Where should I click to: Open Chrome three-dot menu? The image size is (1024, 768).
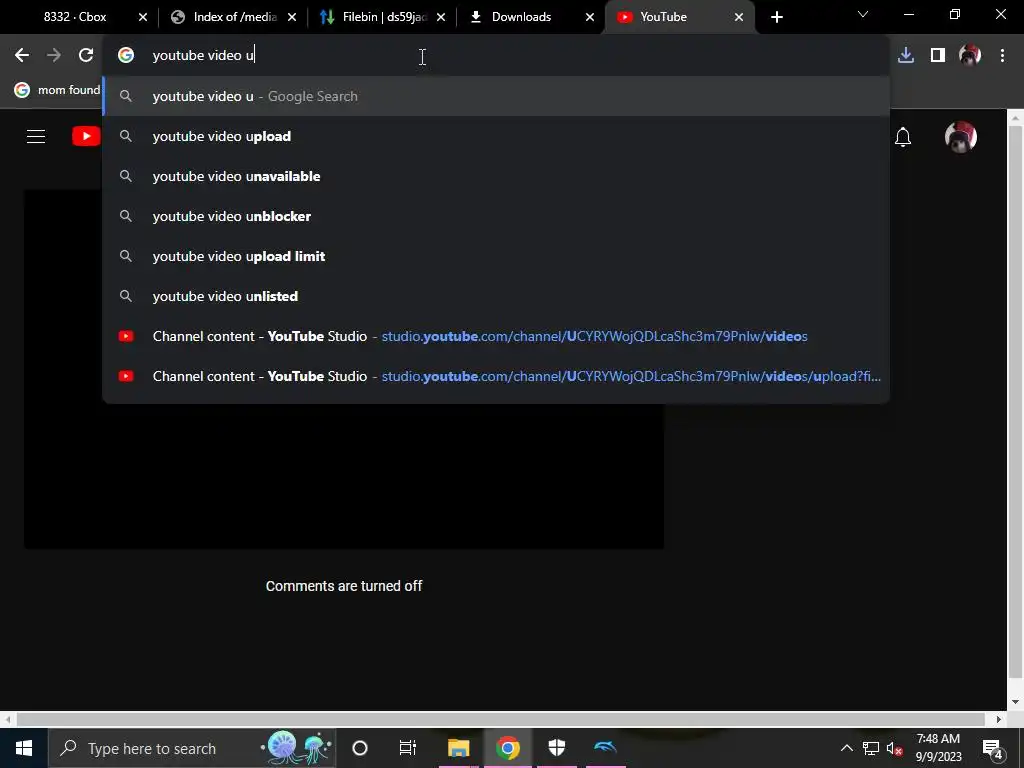click(1002, 56)
